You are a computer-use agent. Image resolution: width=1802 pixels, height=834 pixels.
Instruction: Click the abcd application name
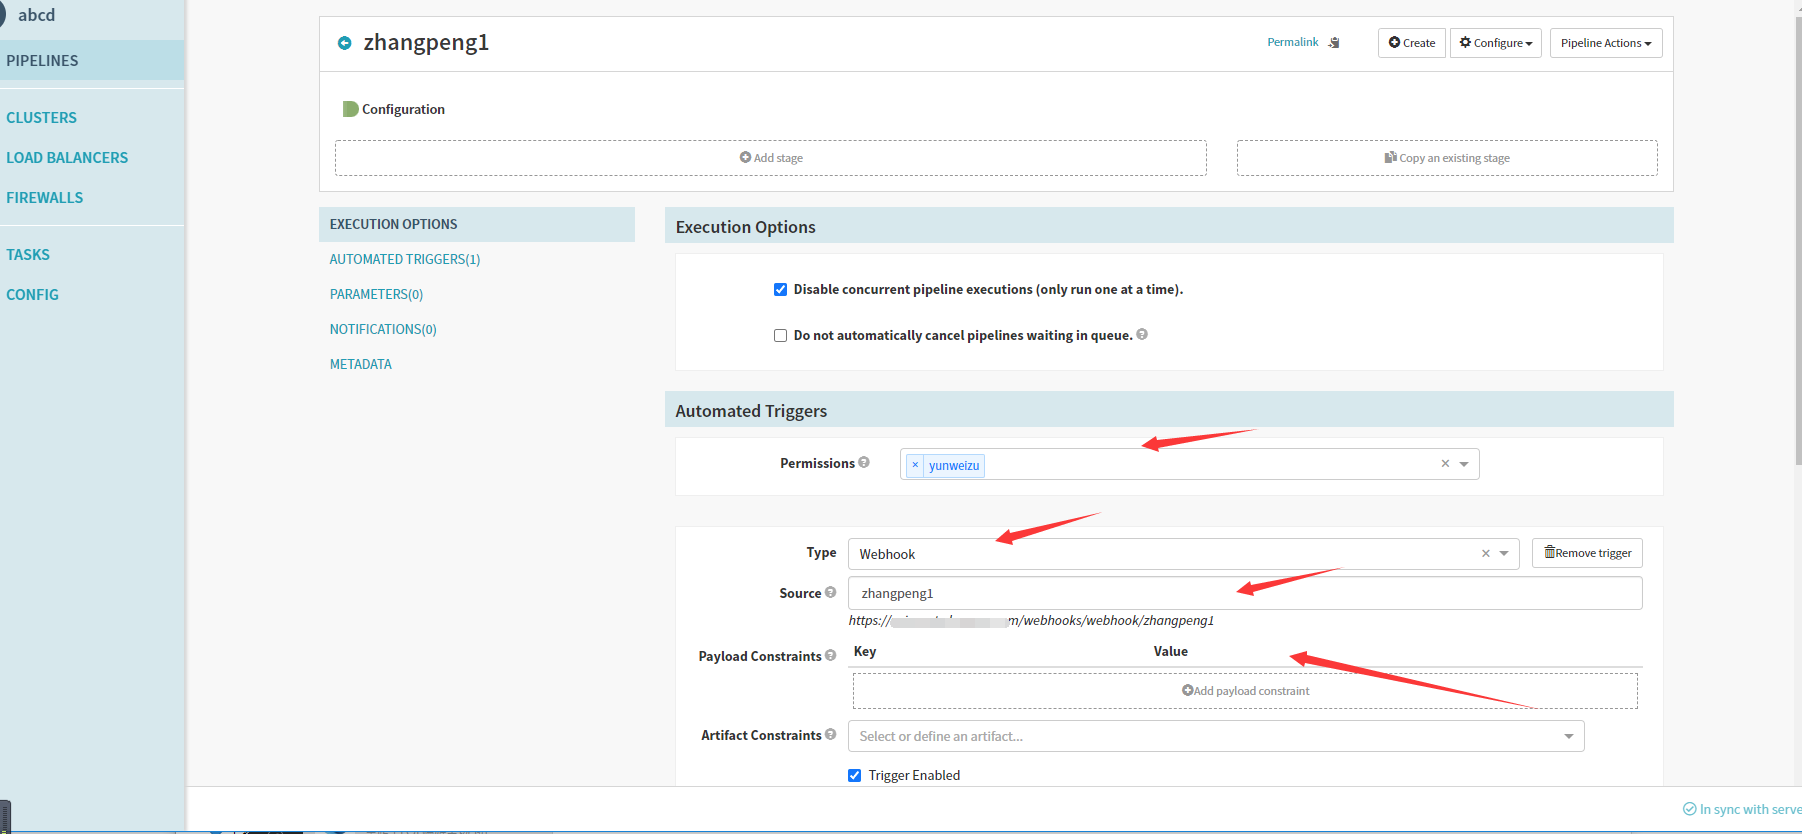point(37,15)
